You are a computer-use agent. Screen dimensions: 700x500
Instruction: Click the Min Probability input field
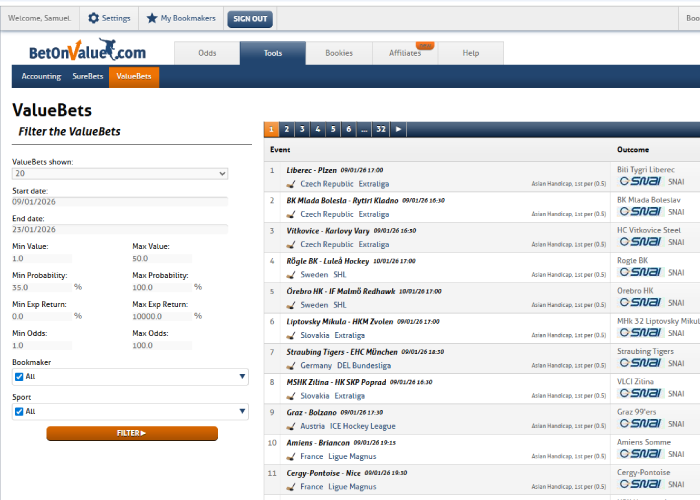(42, 288)
